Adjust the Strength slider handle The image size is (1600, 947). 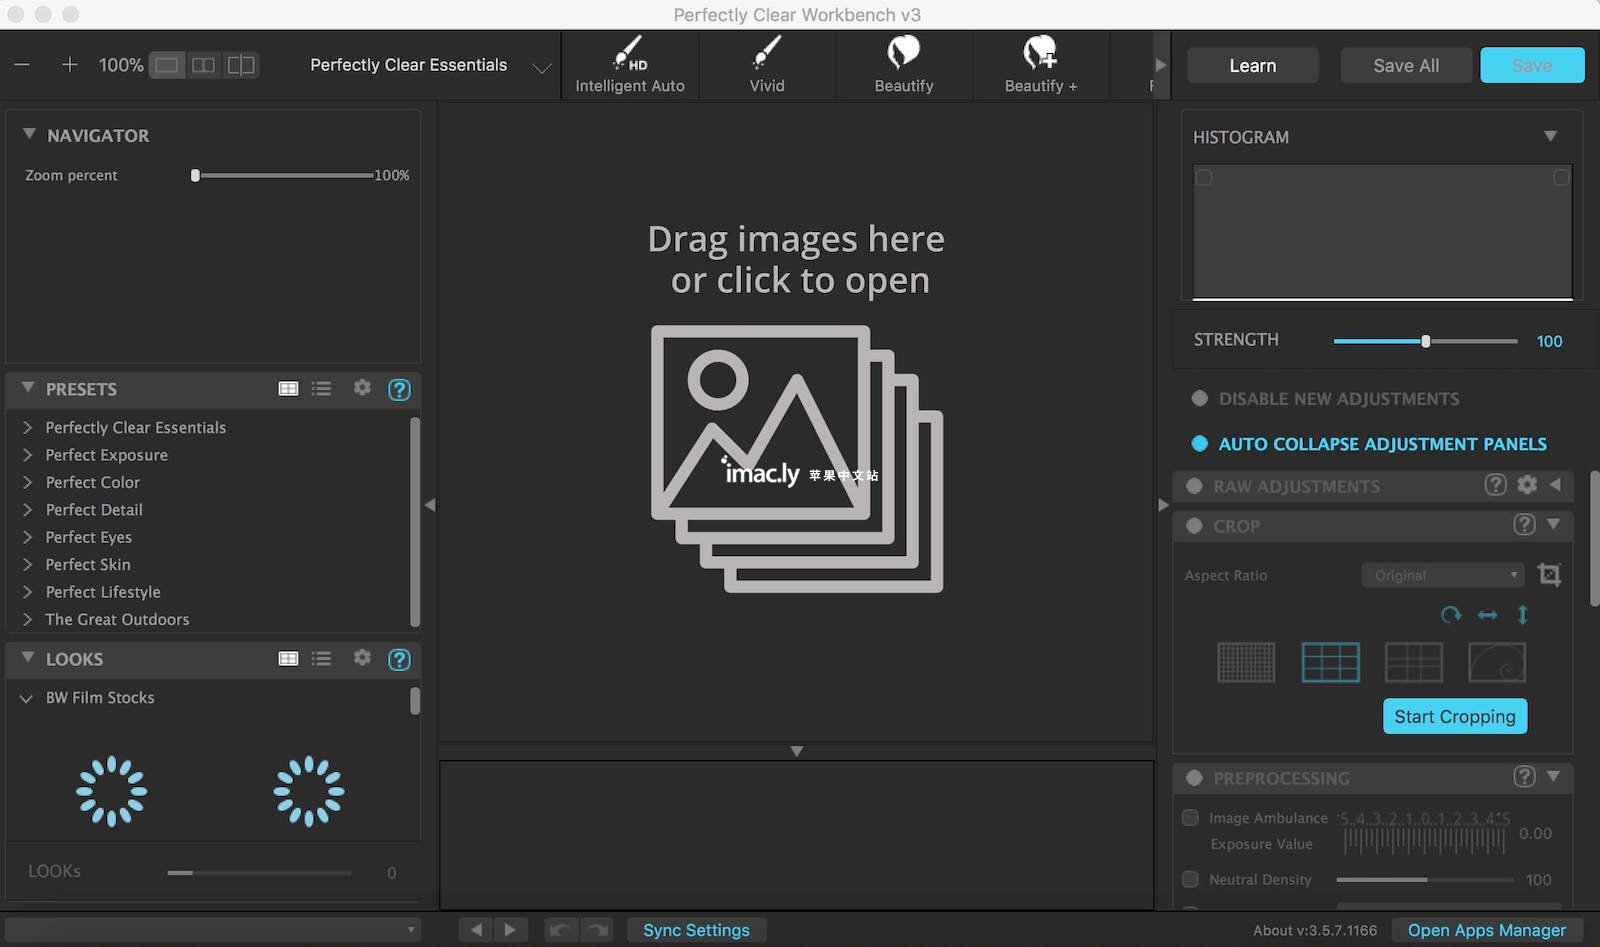pyautogui.click(x=1426, y=341)
